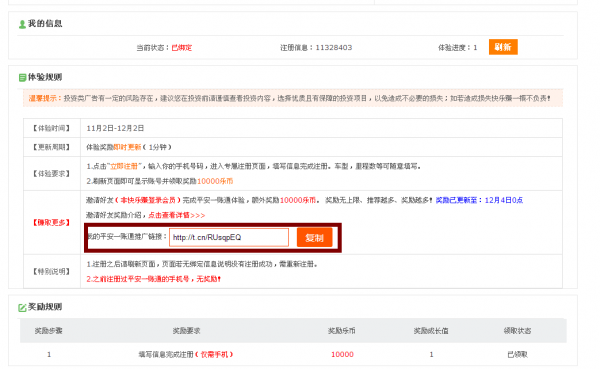Click the 体验规则 green list icon
Screen dimensions: 600x369
pyautogui.click(x=22, y=78)
